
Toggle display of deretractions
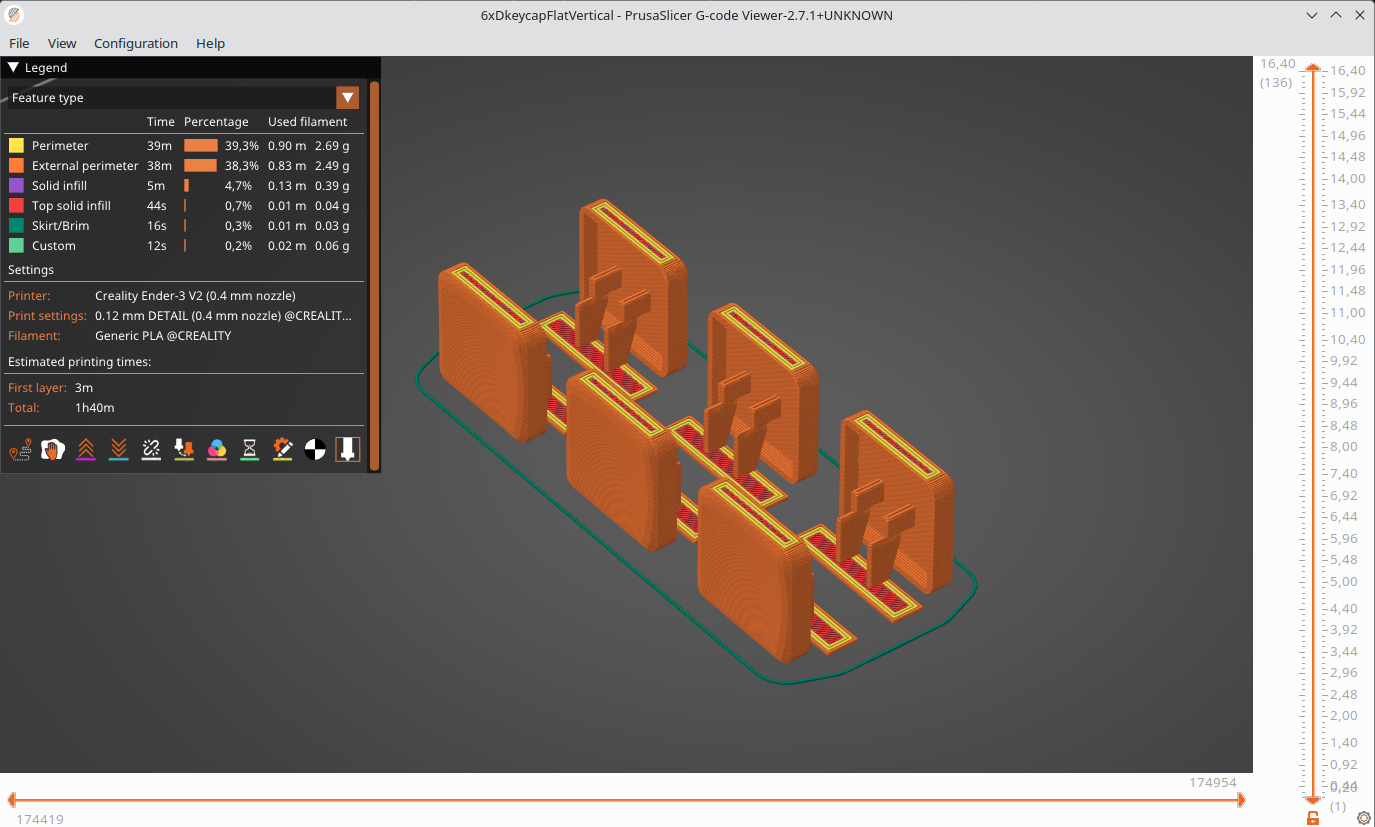pos(118,449)
